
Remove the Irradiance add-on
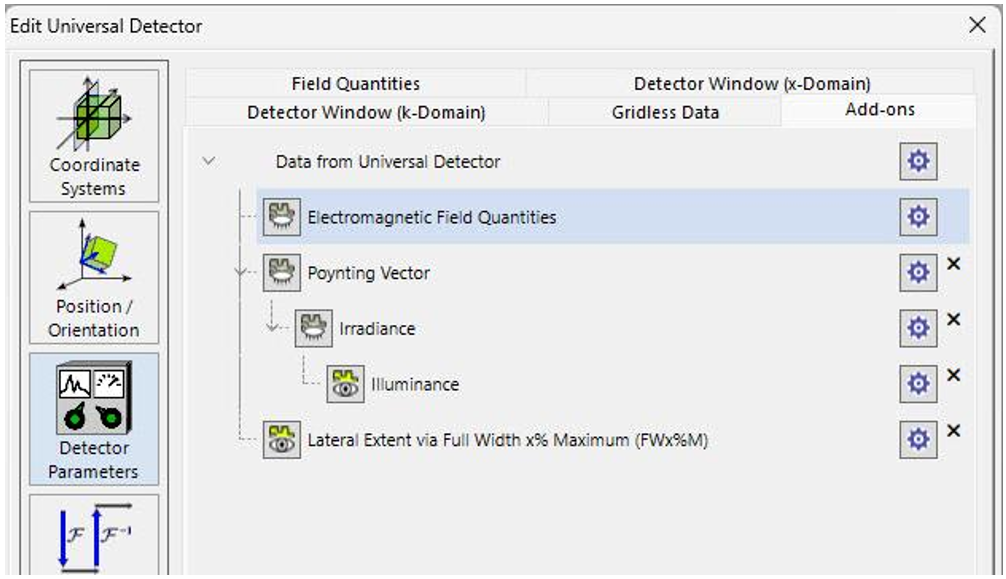[x=953, y=320]
